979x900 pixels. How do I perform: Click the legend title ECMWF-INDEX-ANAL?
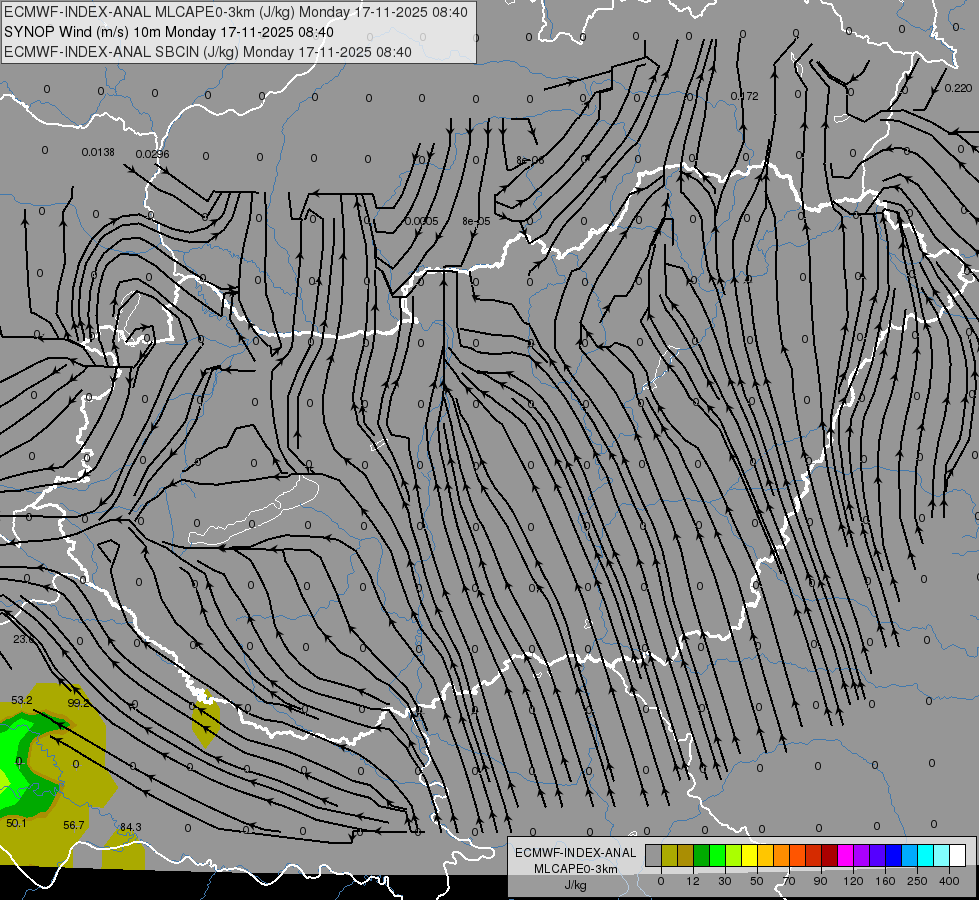576,853
